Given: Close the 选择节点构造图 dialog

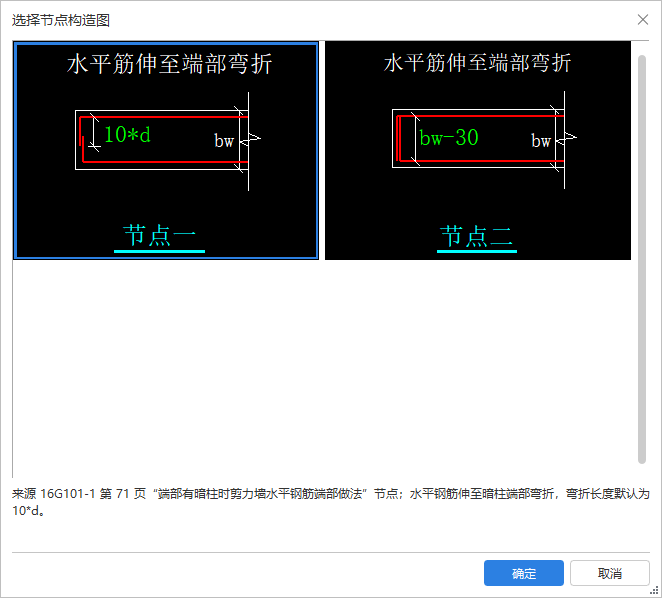Looking at the screenshot, I should pyautogui.click(x=643, y=19).
